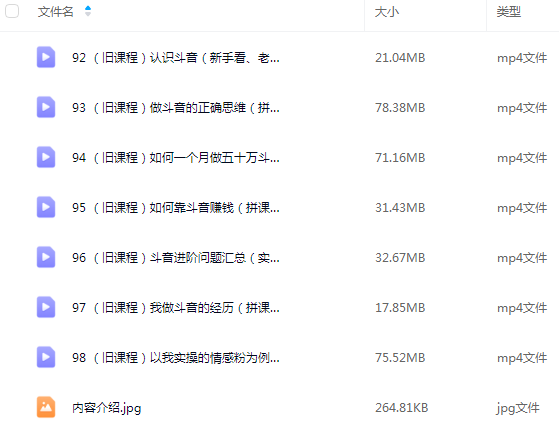This screenshot has width=559, height=426.
Task: Sort by 类型 column header
Action: pyautogui.click(x=509, y=12)
